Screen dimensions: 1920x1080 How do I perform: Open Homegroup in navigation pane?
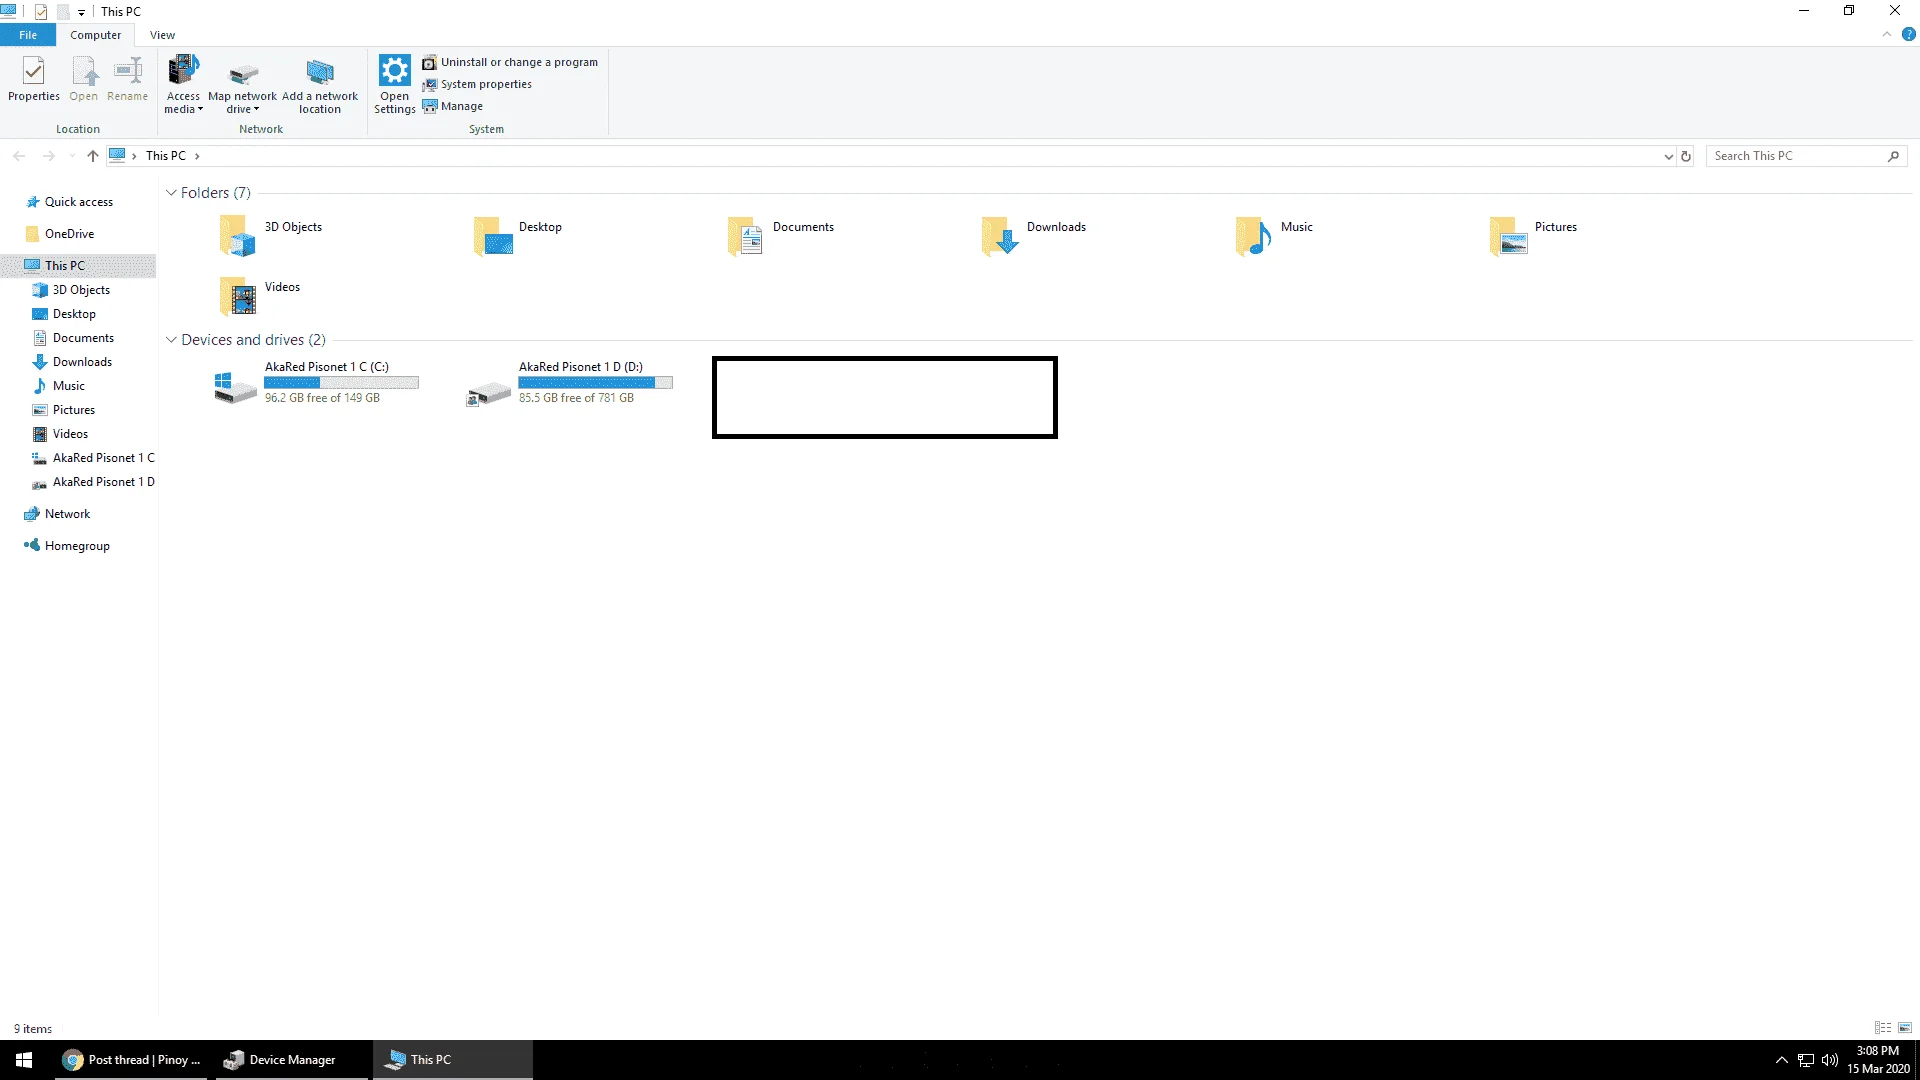tap(77, 546)
